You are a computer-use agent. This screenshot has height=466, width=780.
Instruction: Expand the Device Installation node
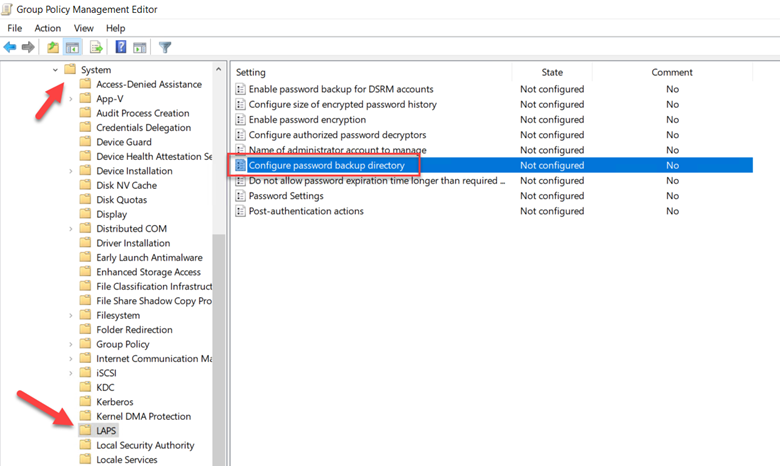click(x=71, y=171)
